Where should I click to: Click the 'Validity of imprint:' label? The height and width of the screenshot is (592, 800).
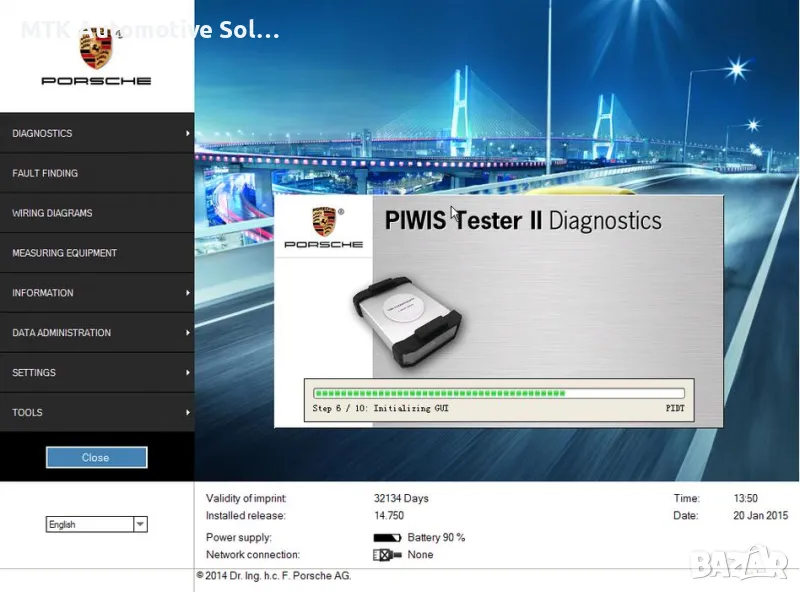(x=246, y=498)
